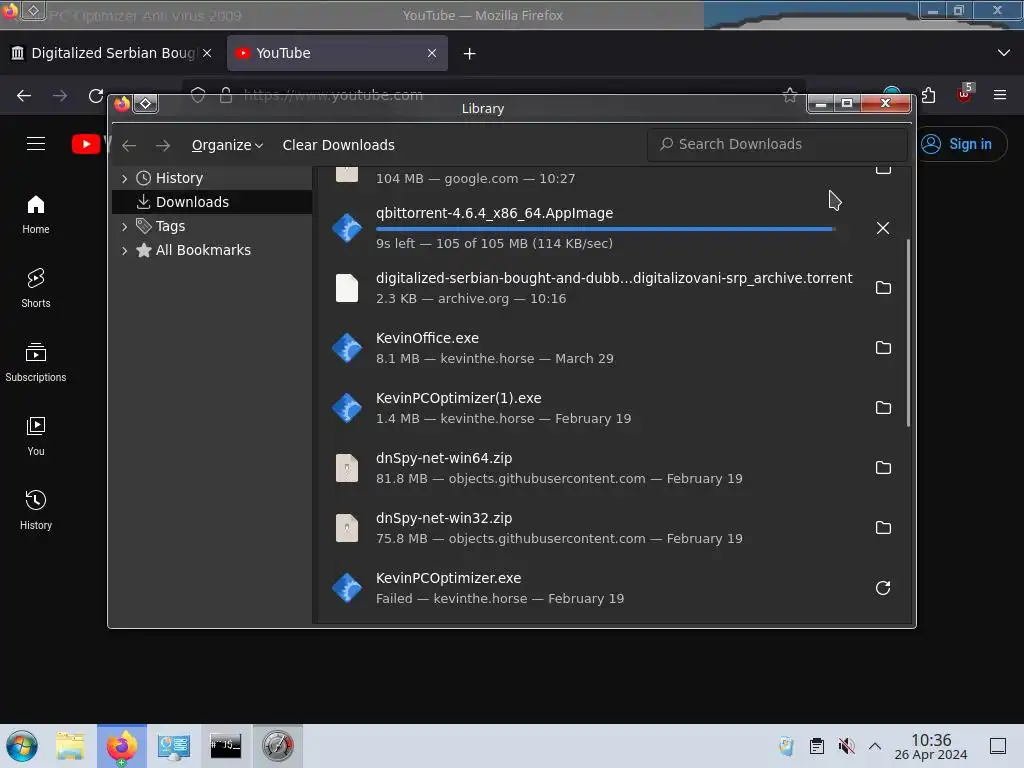Go back in the Firefox browser
The width and height of the screenshot is (1024, 768).
point(24,95)
